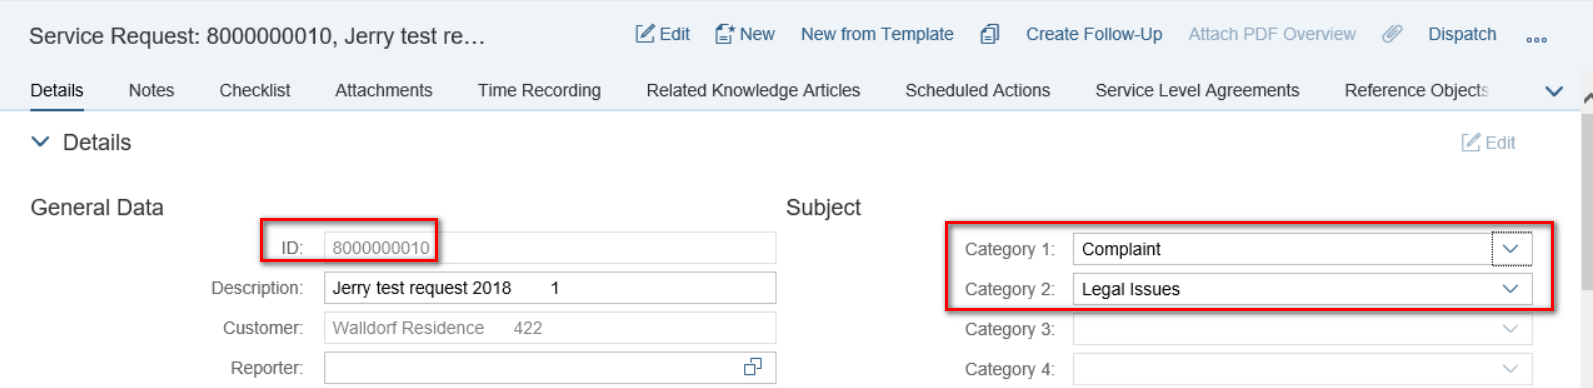Click the value help icon in Reporter field
Viewport: 1593px width, 388px height.
[753, 367]
